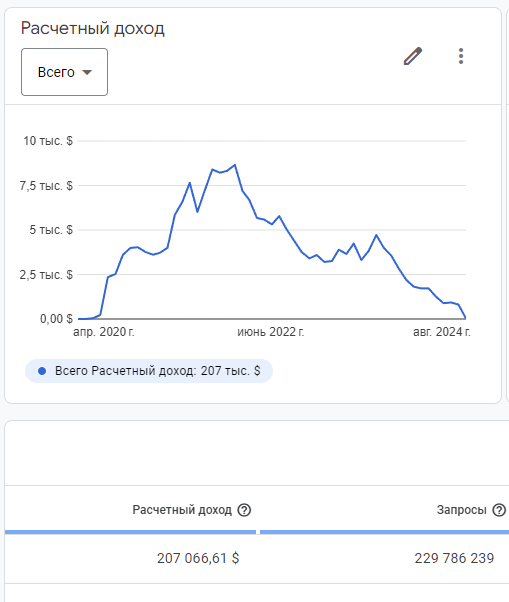Toggle the Всего Расчетный доход legend chip
The image size is (509, 602).
149,371
